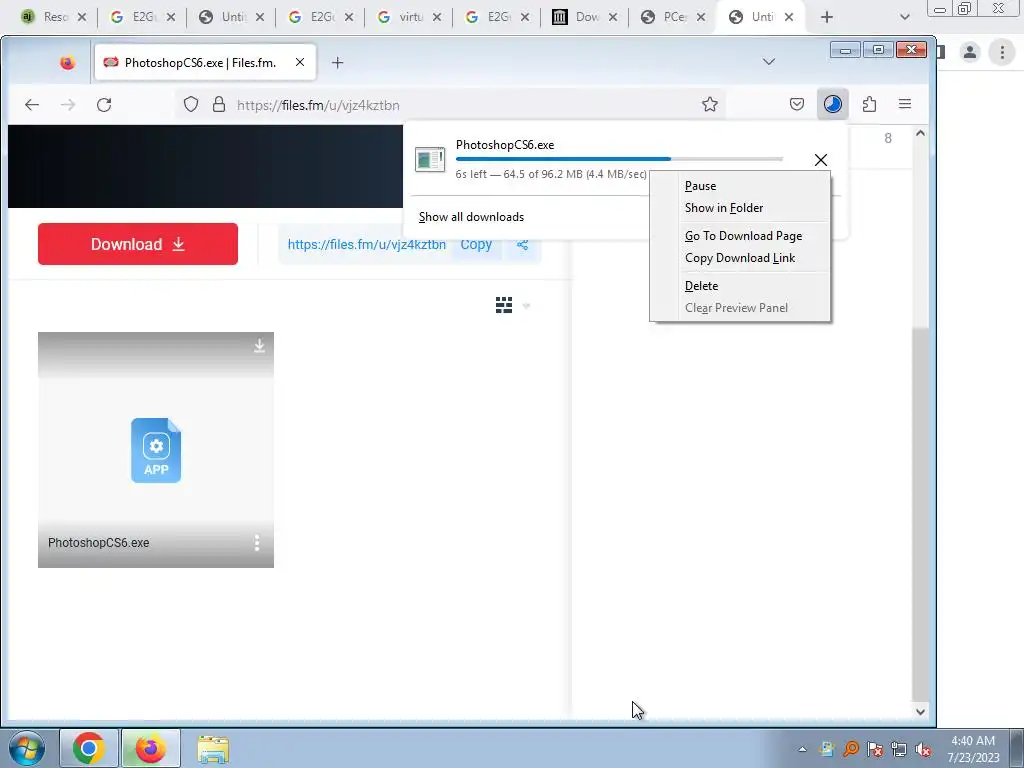Click the Firefox back arrow button
The image size is (1024, 768).
point(32,104)
